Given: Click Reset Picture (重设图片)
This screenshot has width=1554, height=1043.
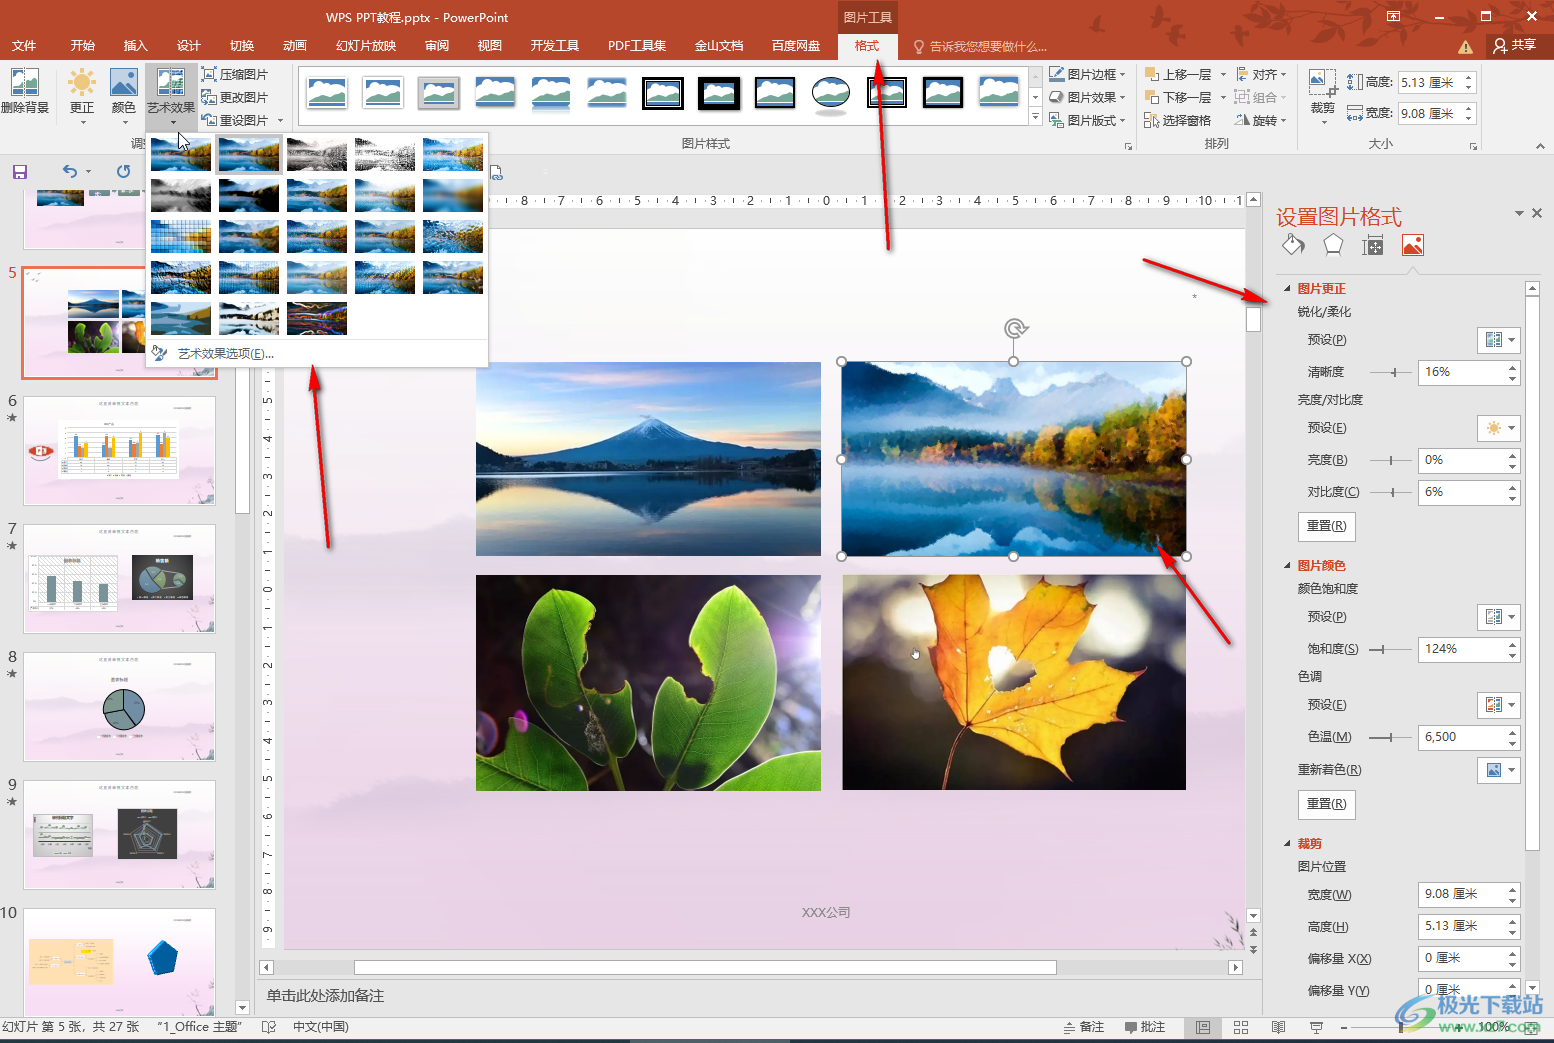Looking at the screenshot, I should pos(235,120).
